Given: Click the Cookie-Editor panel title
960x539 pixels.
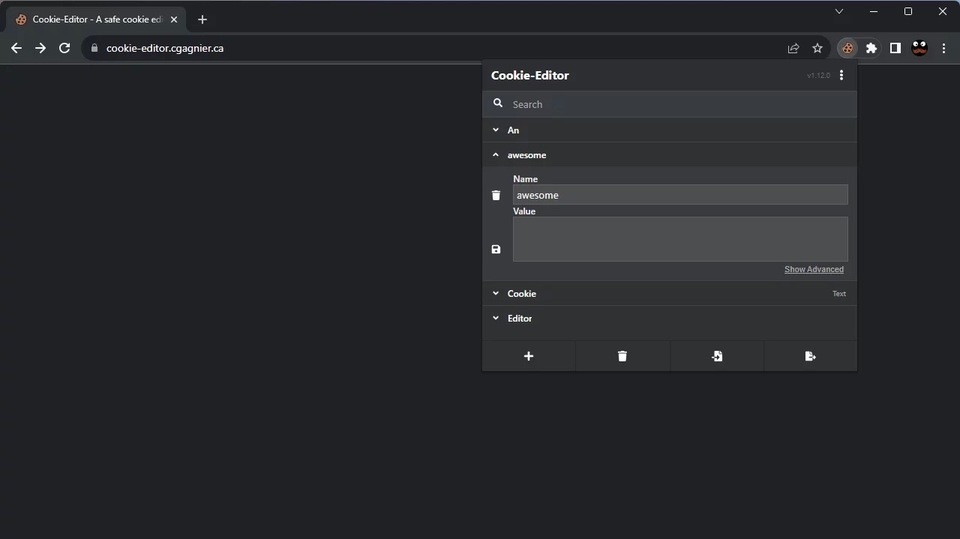Looking at the screenshot, I should click(x=530, y=75).
